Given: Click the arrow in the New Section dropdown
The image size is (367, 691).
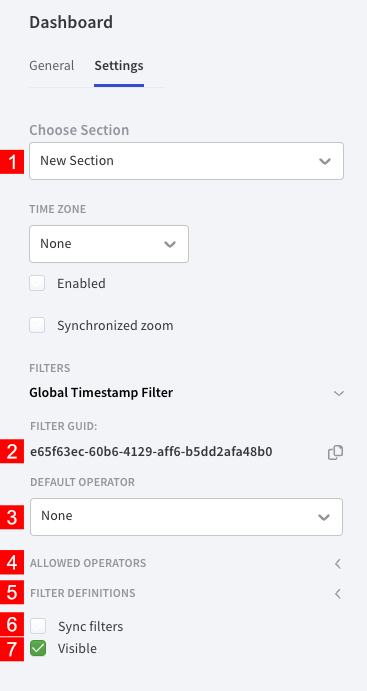Looking at the screenshot, I should (325, 161).
